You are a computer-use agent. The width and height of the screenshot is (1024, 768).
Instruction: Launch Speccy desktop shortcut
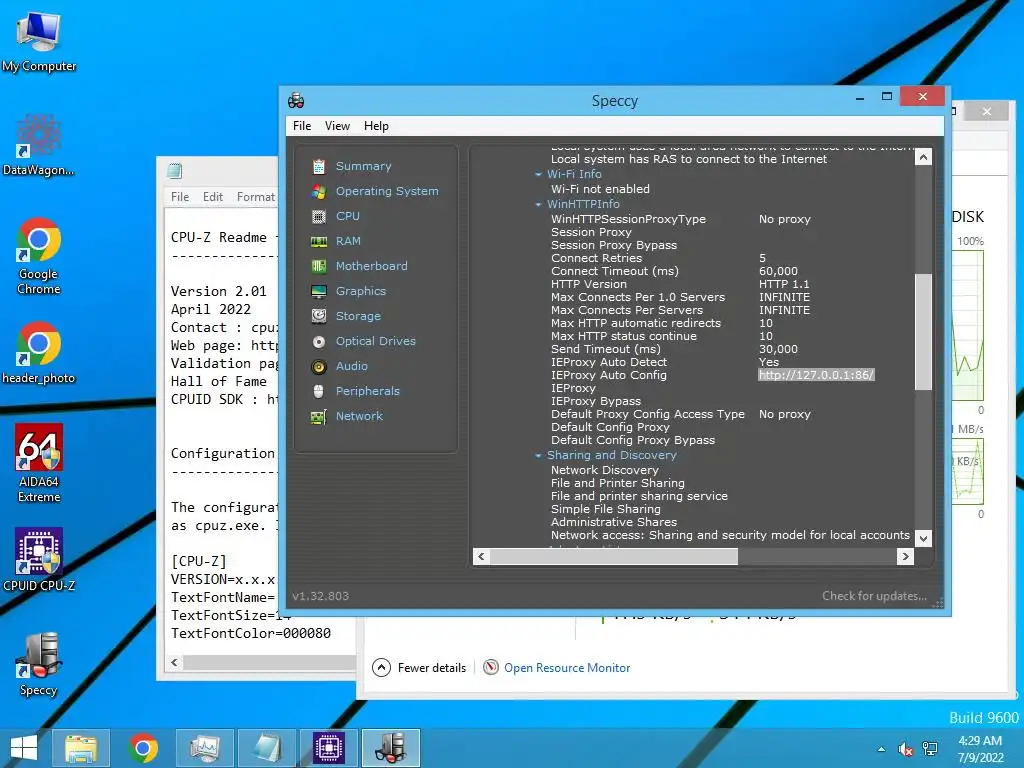[39, 665]
